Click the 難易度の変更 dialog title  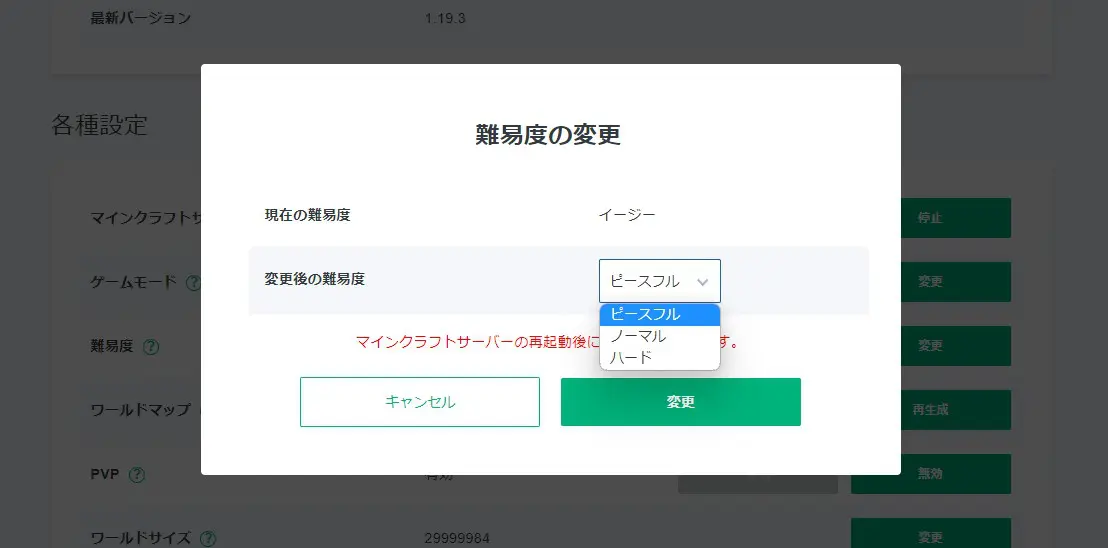tap(548, 135)
